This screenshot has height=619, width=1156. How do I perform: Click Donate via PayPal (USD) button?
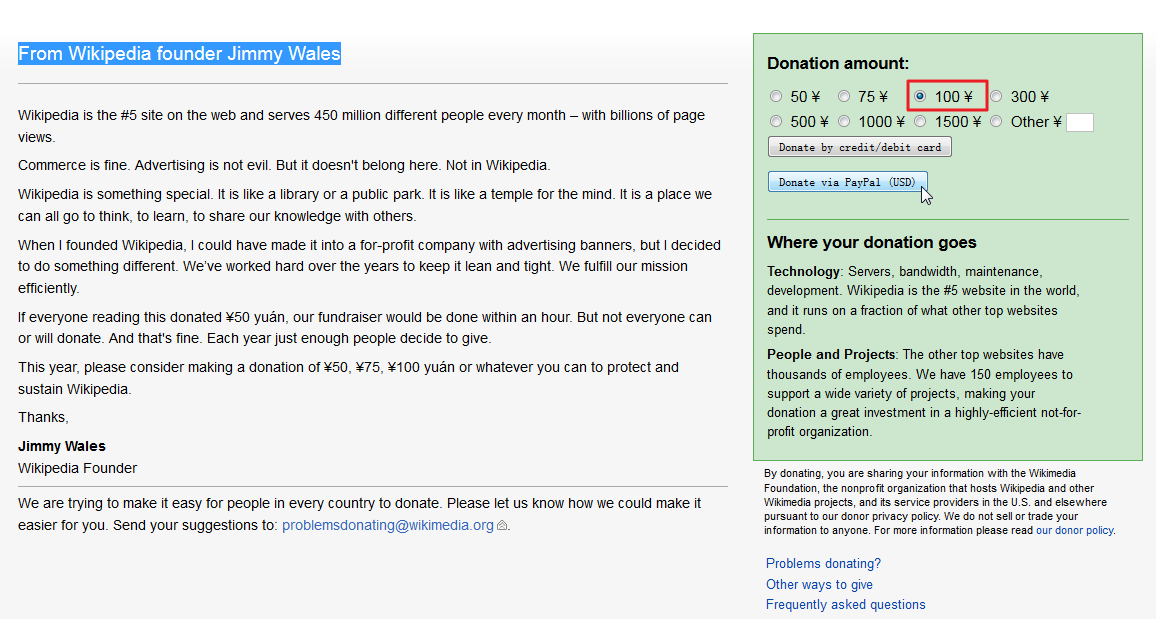[847, 182]
